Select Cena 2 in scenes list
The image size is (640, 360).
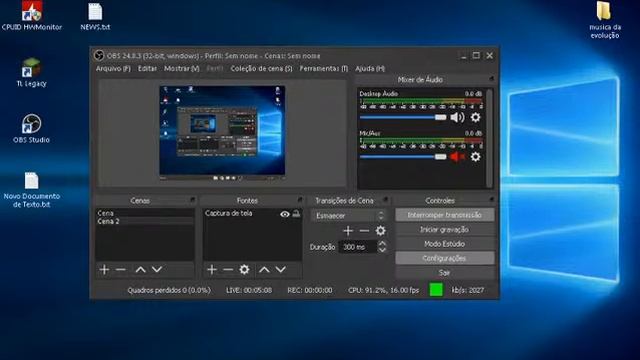pos(145,221)
